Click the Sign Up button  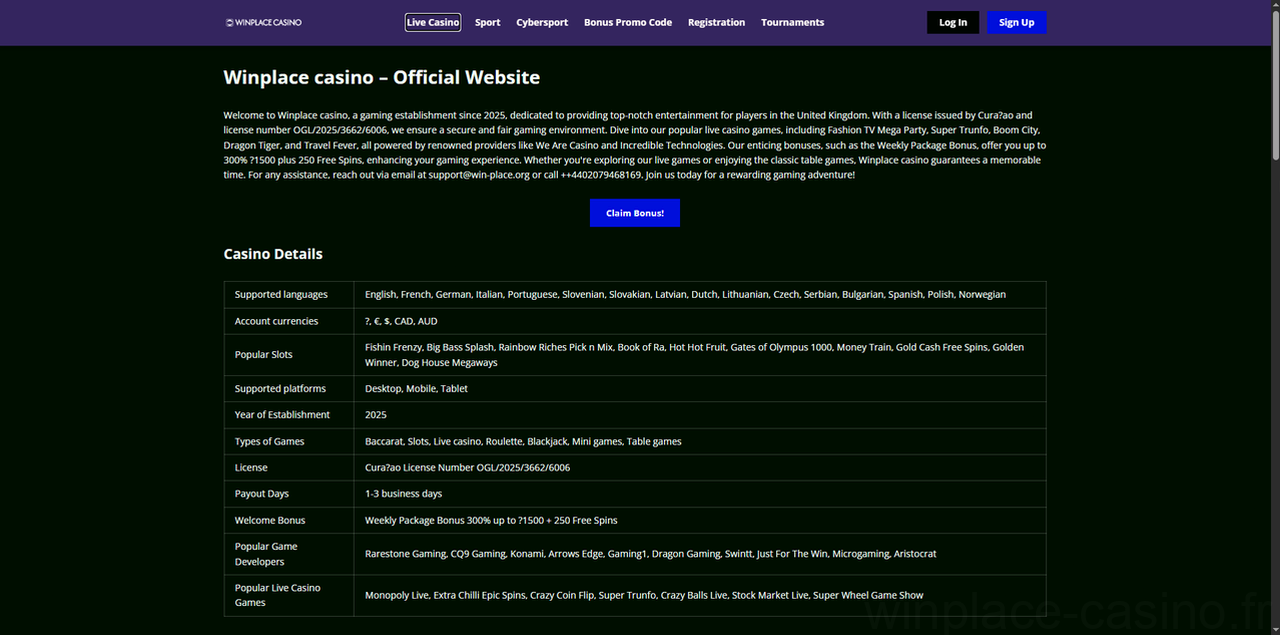tap(1016, 22)
